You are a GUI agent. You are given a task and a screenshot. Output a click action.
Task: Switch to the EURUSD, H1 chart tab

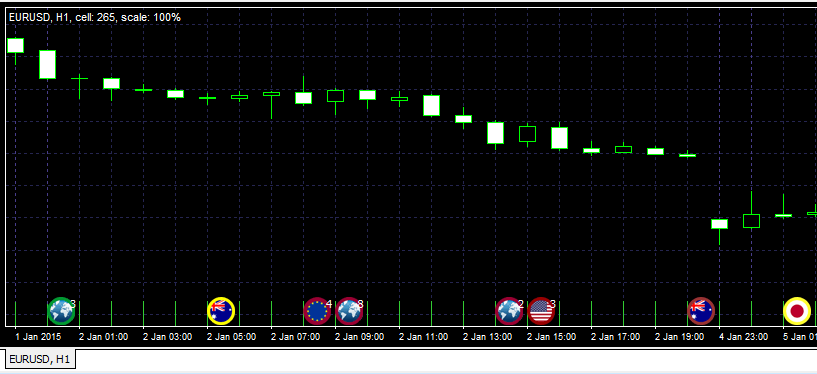coord(41,359)
